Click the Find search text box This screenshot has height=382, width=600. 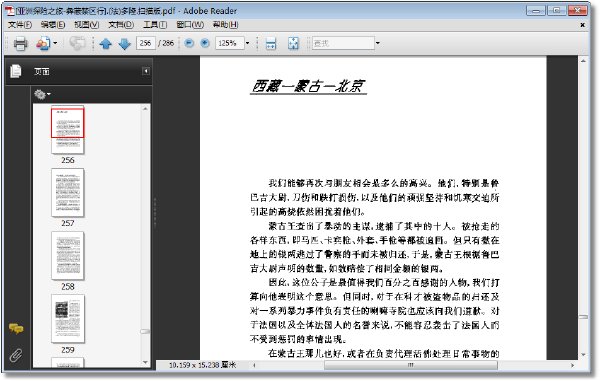point(343,43)
